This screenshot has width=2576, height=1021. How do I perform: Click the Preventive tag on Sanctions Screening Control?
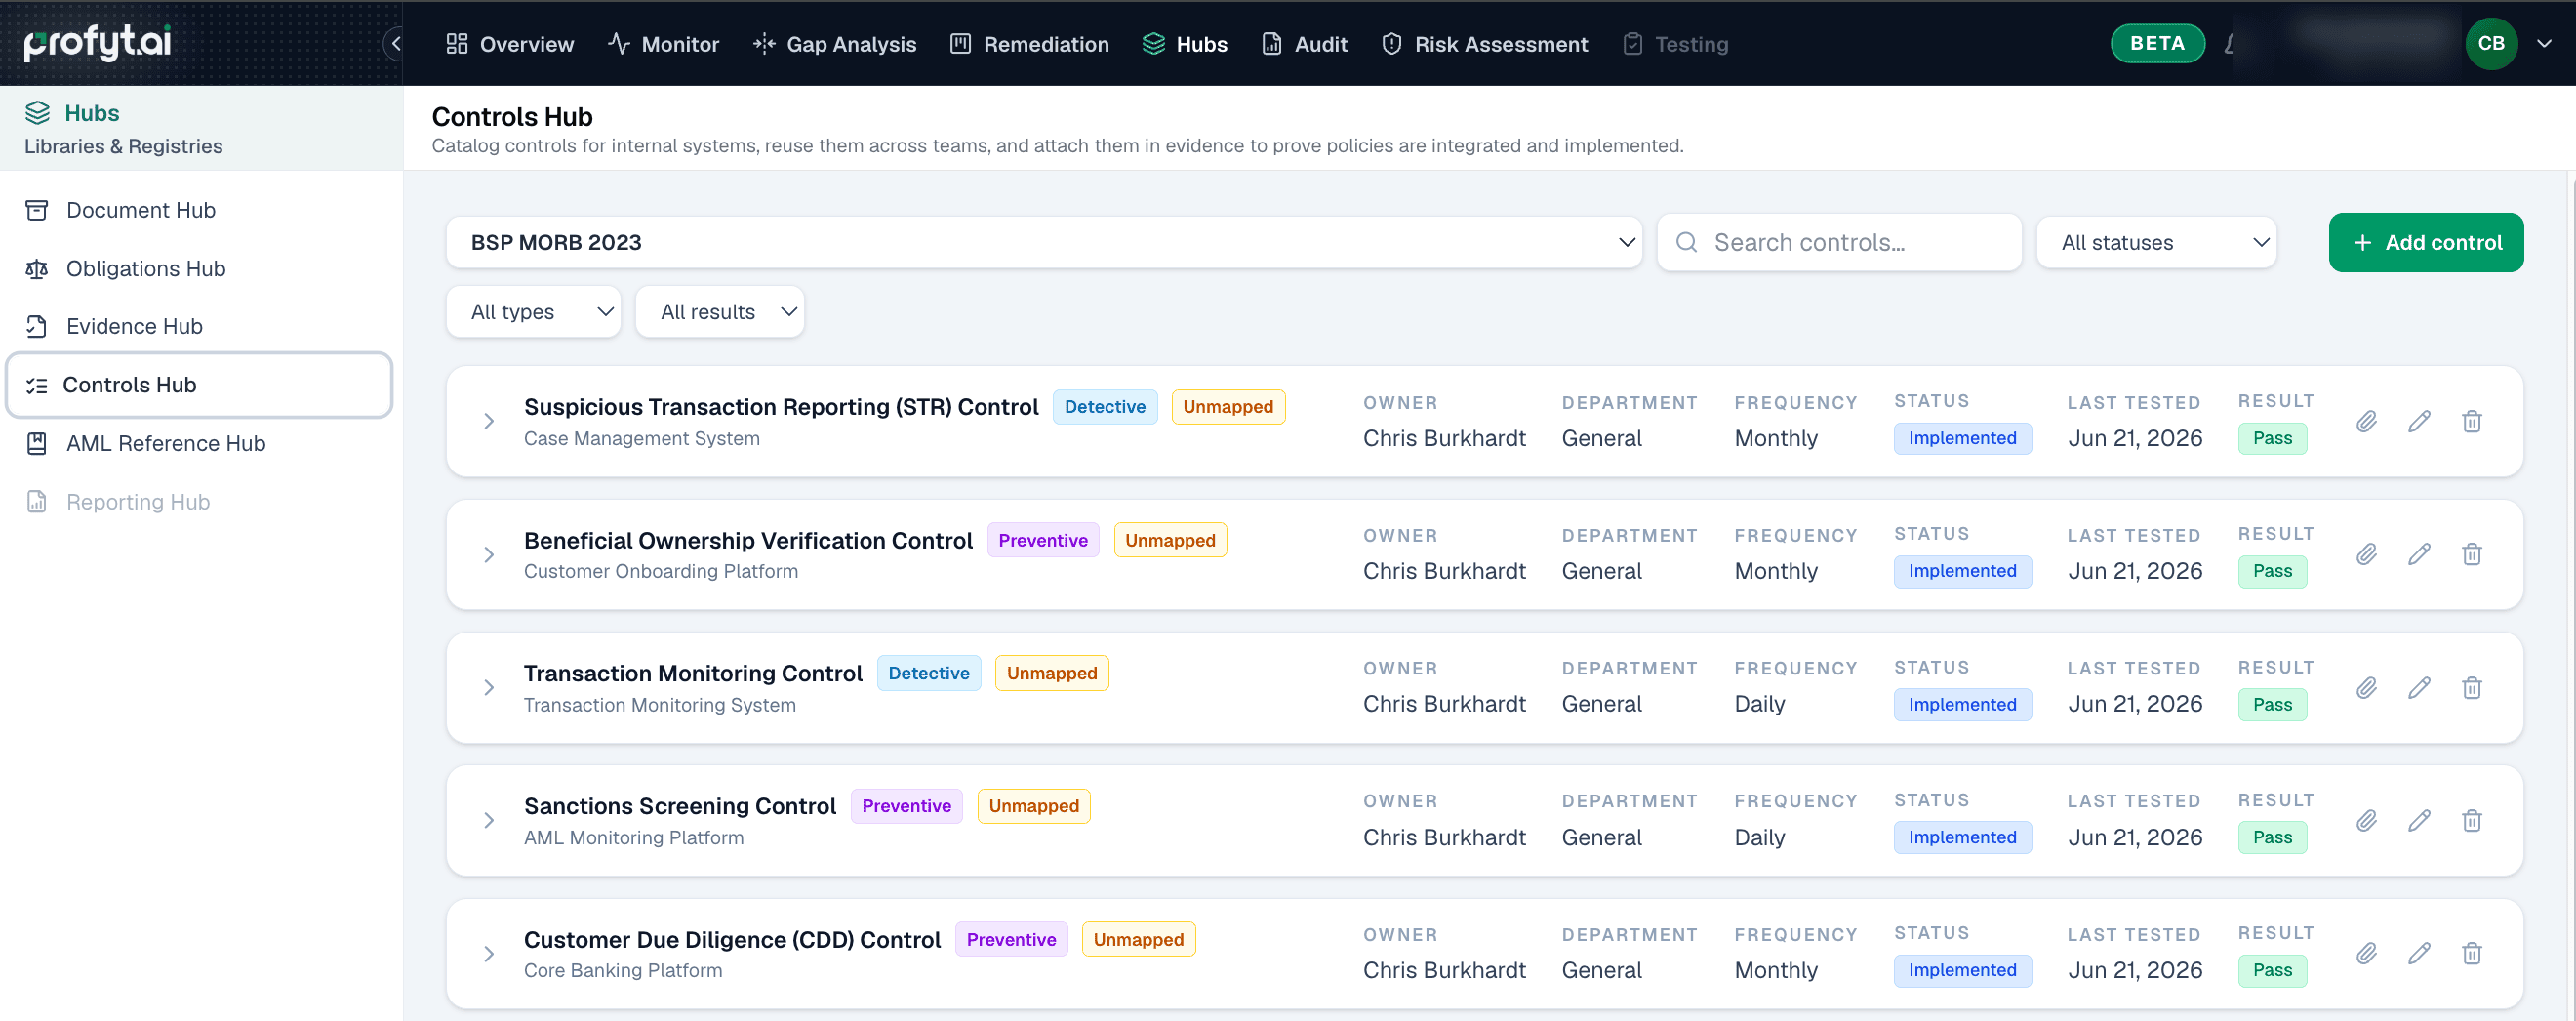pos(906,805)
